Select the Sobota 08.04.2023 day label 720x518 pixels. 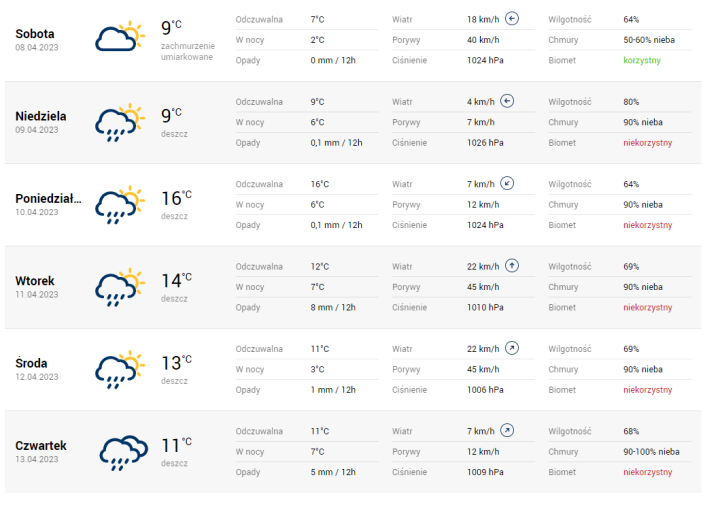36,39
